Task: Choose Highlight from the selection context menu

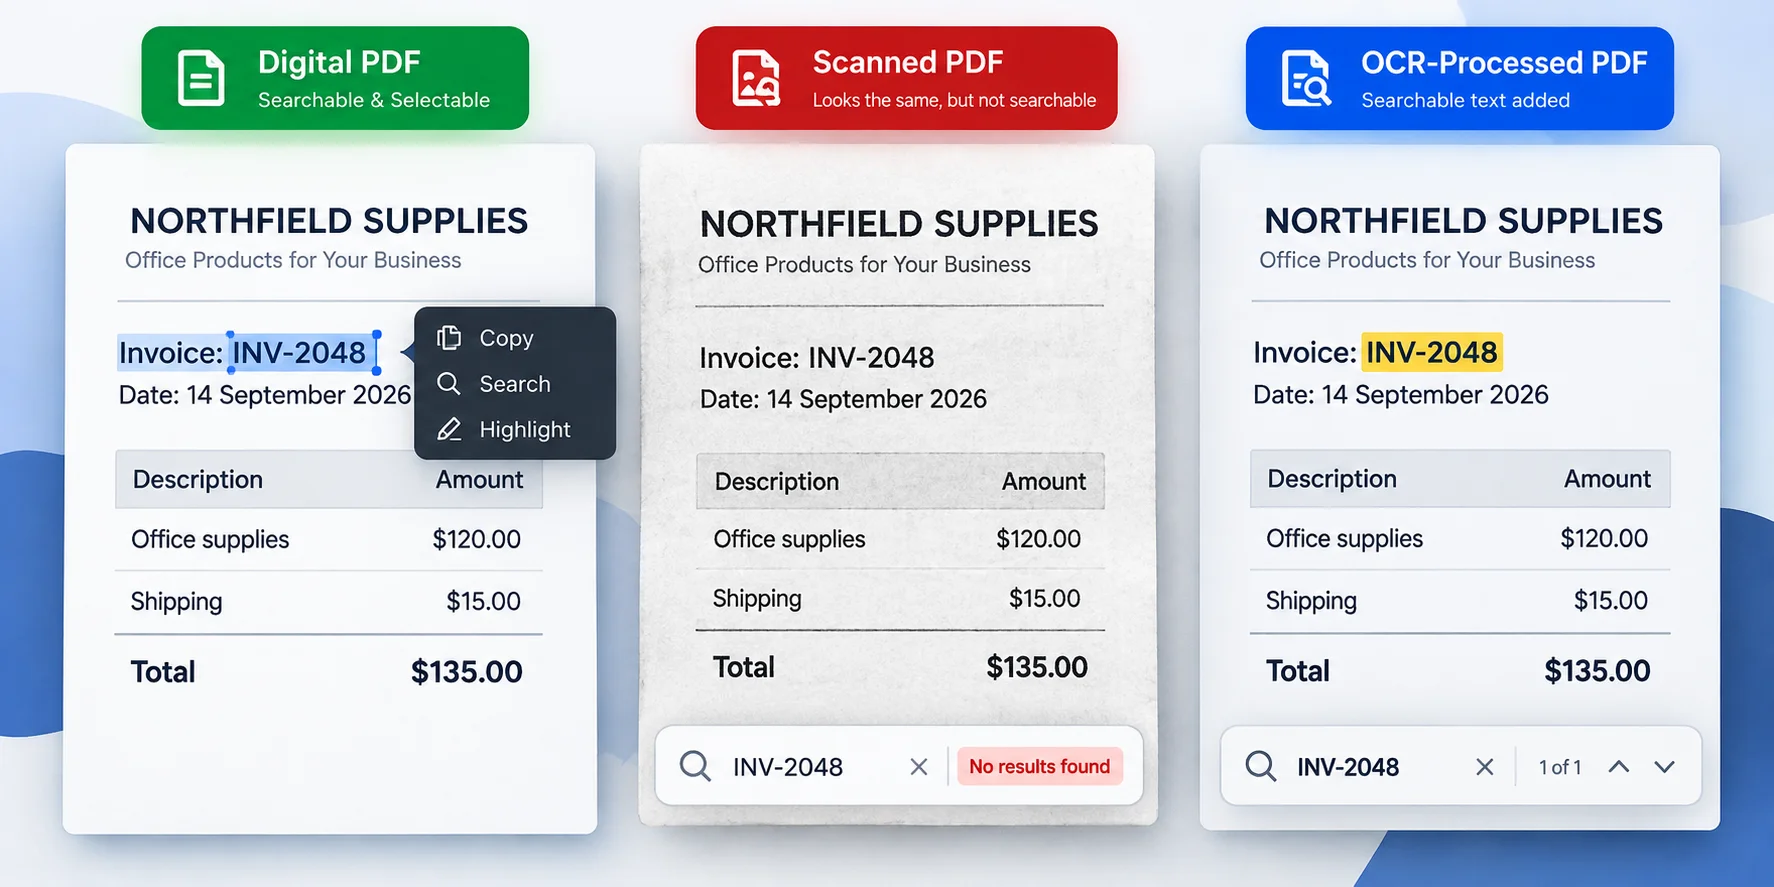Action: pyautogui.click(x=515, y=430)
